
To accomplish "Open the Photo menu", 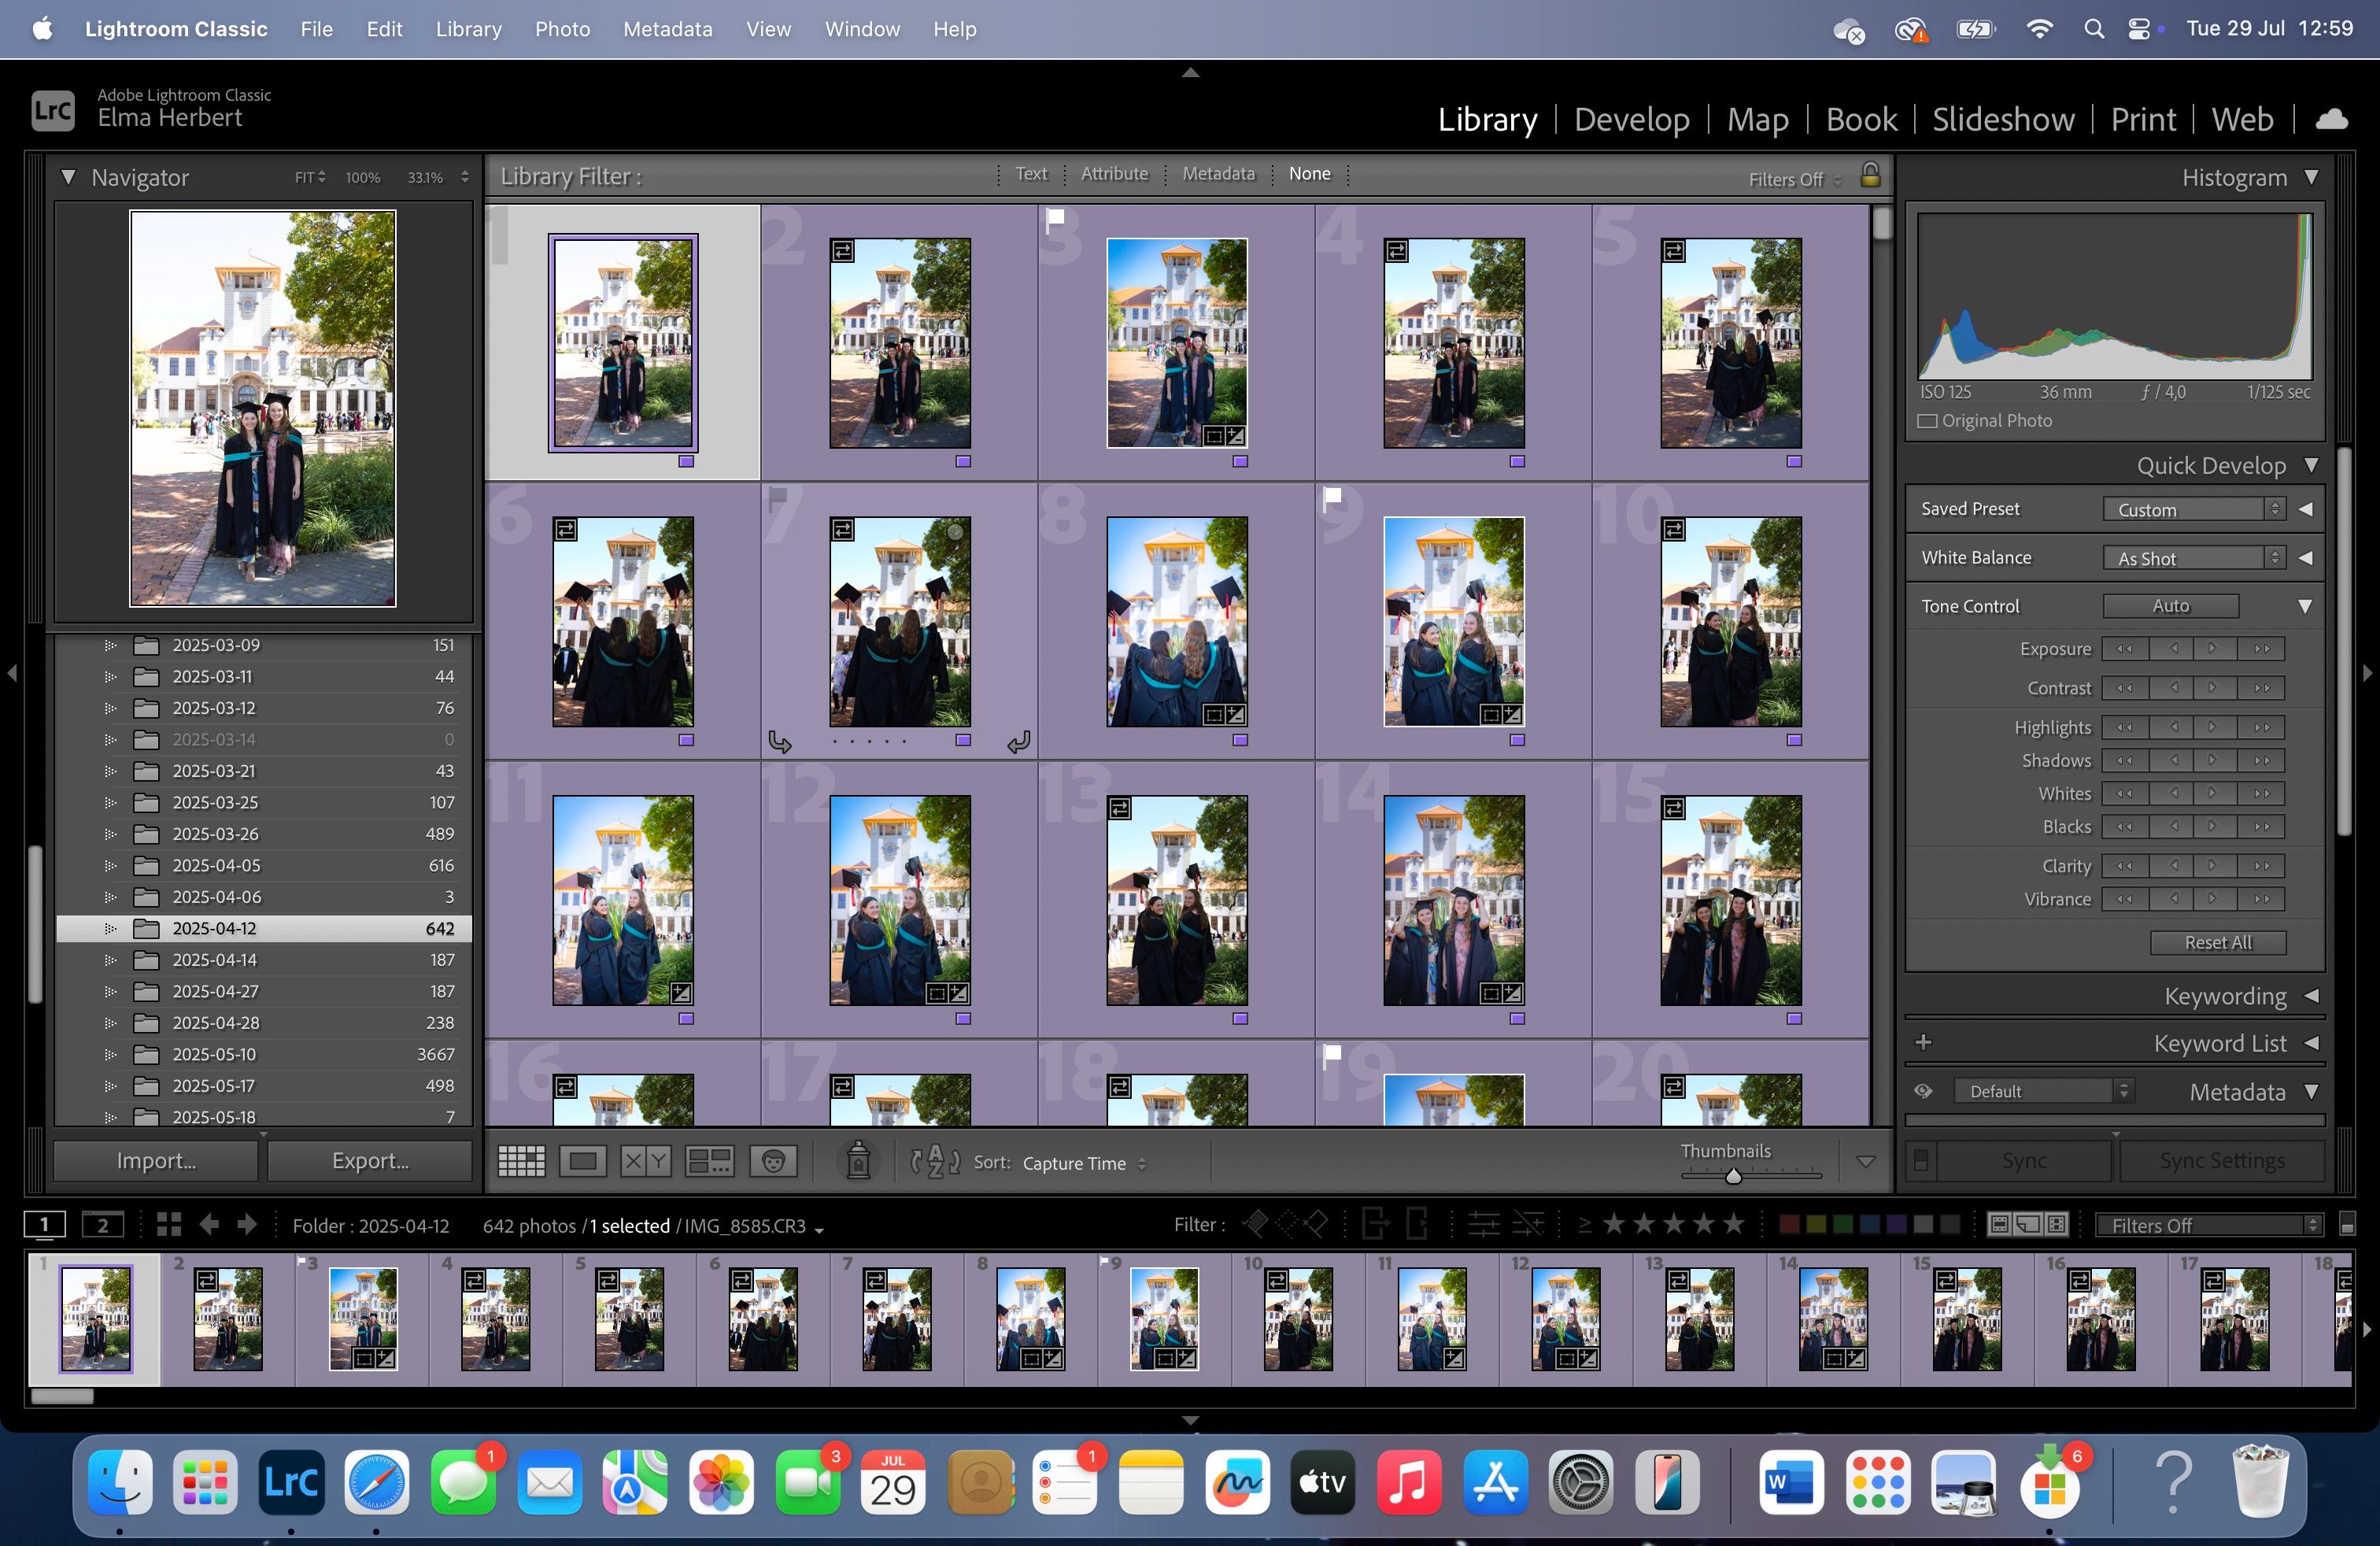I will coord(562,29).
